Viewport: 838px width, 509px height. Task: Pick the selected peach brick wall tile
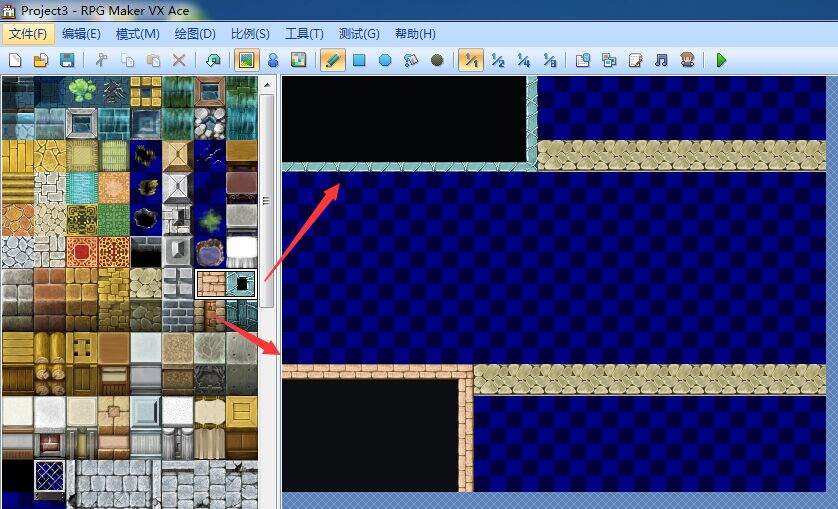click(x=211, y=284)
